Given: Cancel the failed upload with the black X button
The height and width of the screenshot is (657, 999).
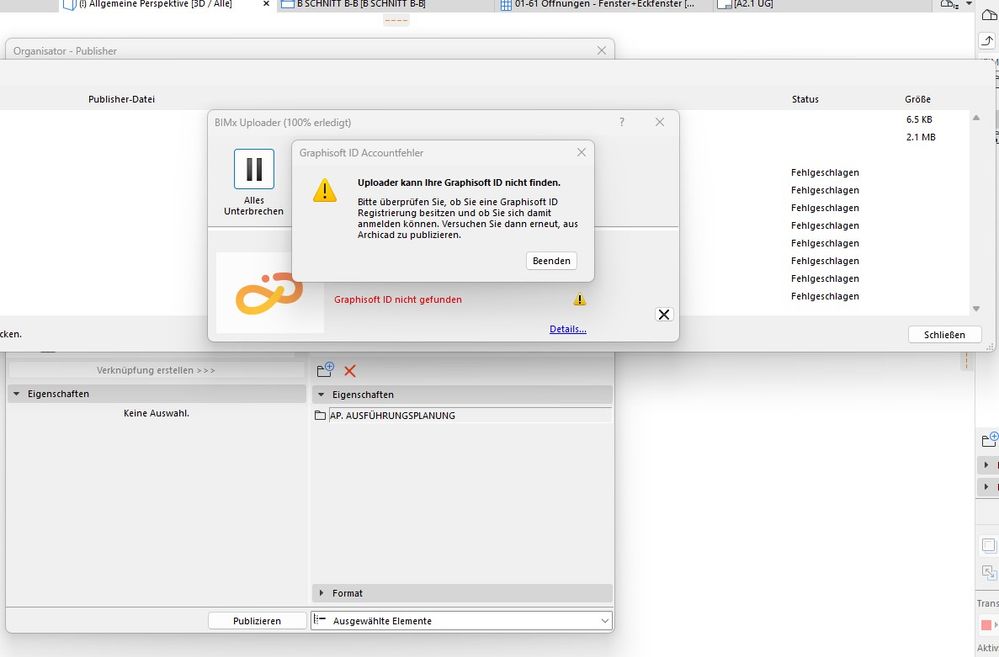Looking at the screenshot, I should click(664, 314).
